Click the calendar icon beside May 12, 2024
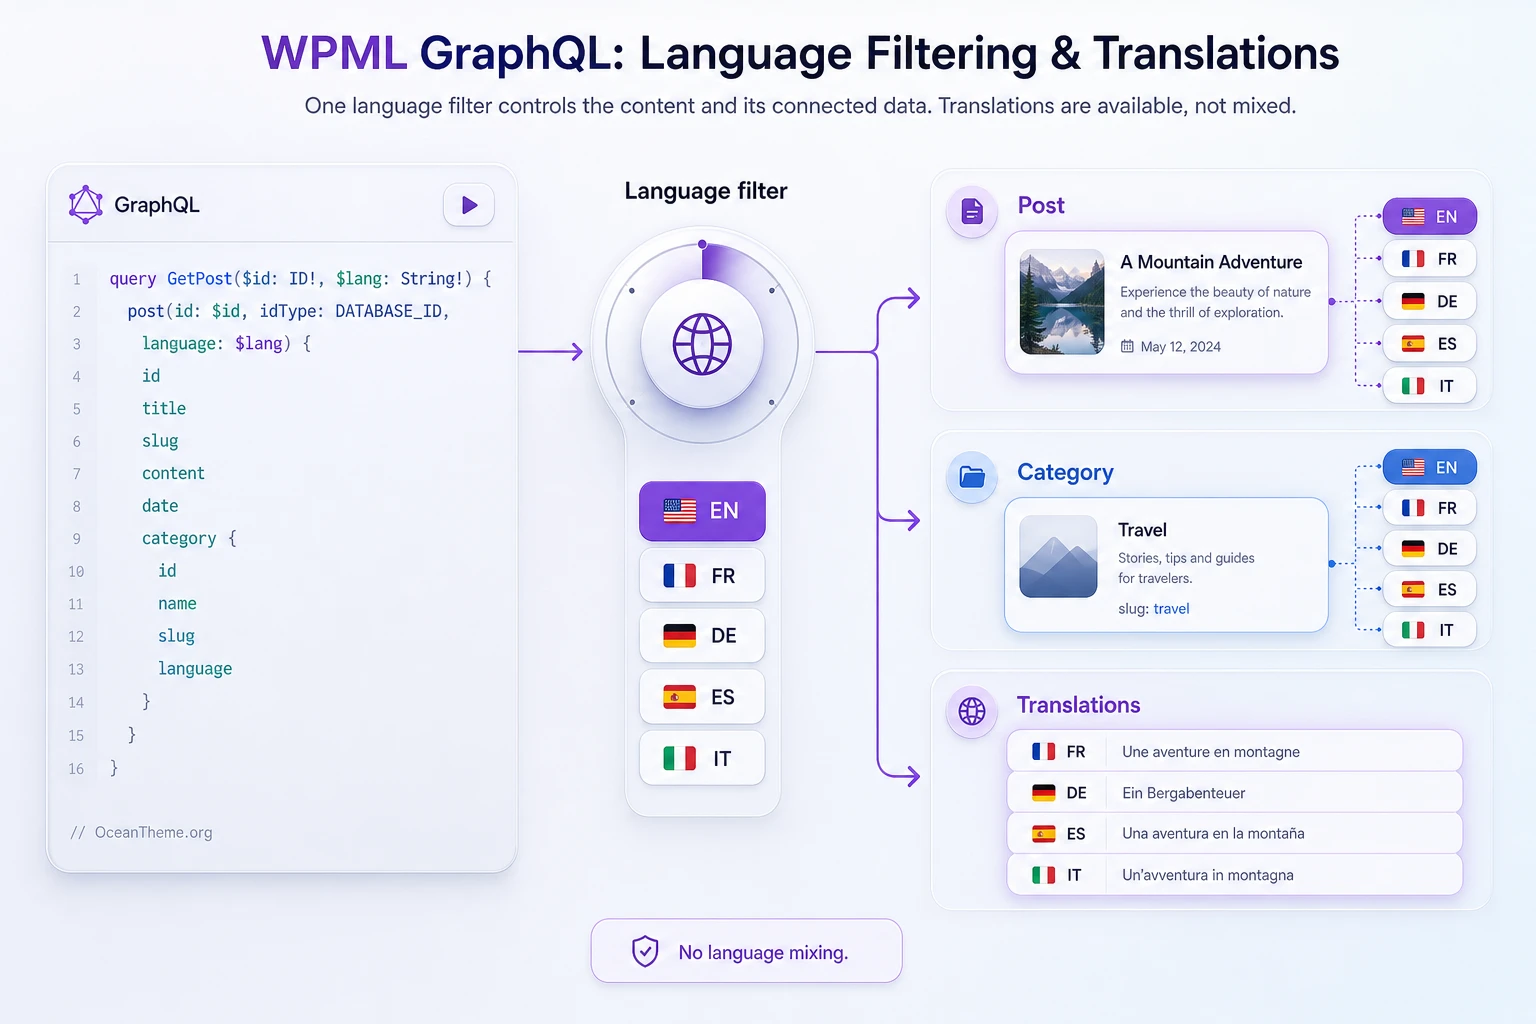The image size is (1536, 1024). pos(1127,347)
